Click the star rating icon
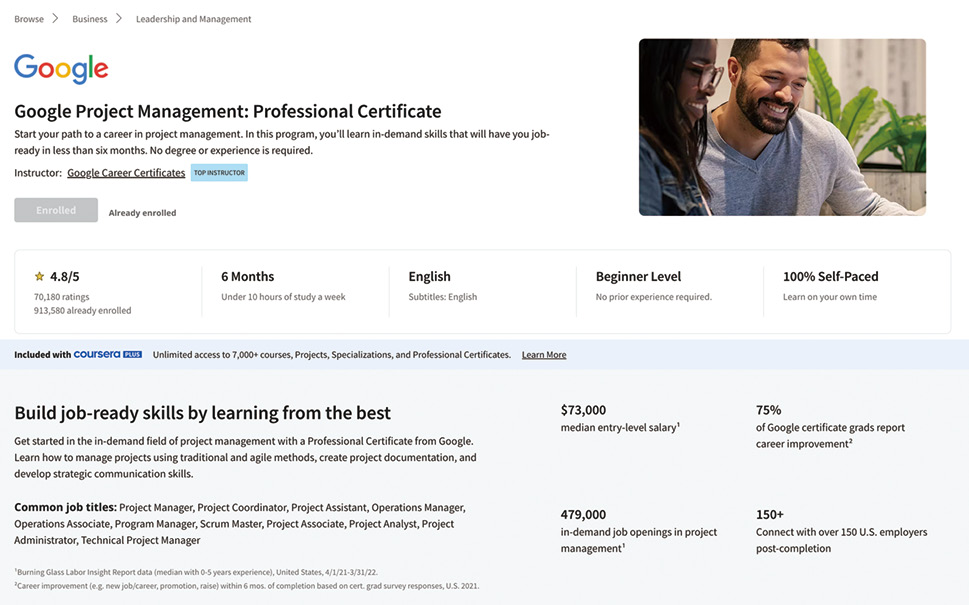Image resolution: width=969 pixels, height=605 pixels. tap(40, 276)
